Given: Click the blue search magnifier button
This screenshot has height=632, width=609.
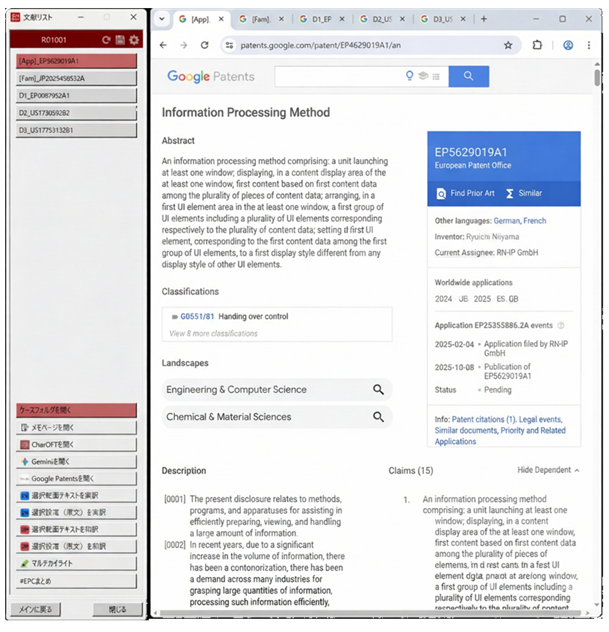Looking at the screenshot, I should pyautogui.click(x=468, y=76).
